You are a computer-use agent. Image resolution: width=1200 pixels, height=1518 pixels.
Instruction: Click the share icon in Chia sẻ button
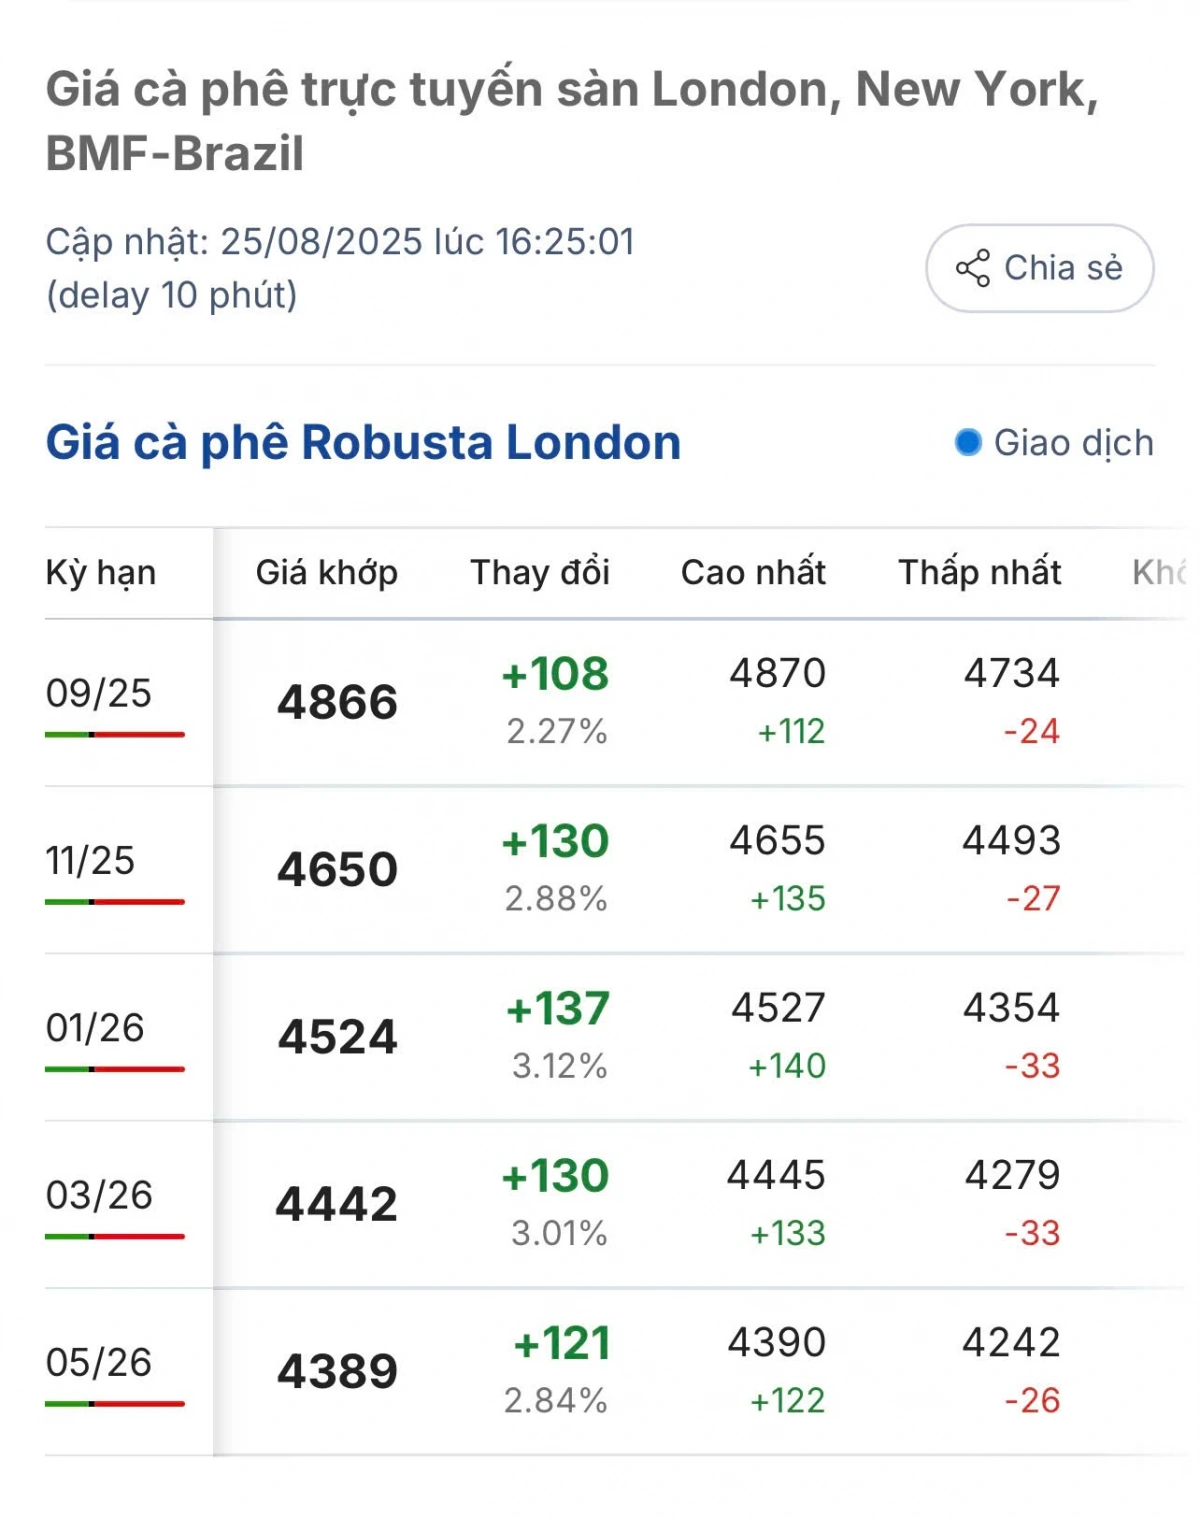972,268
